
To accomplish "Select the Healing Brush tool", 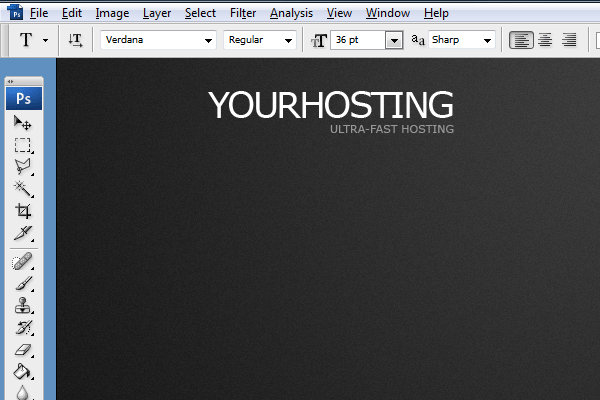I will (23, 262).
